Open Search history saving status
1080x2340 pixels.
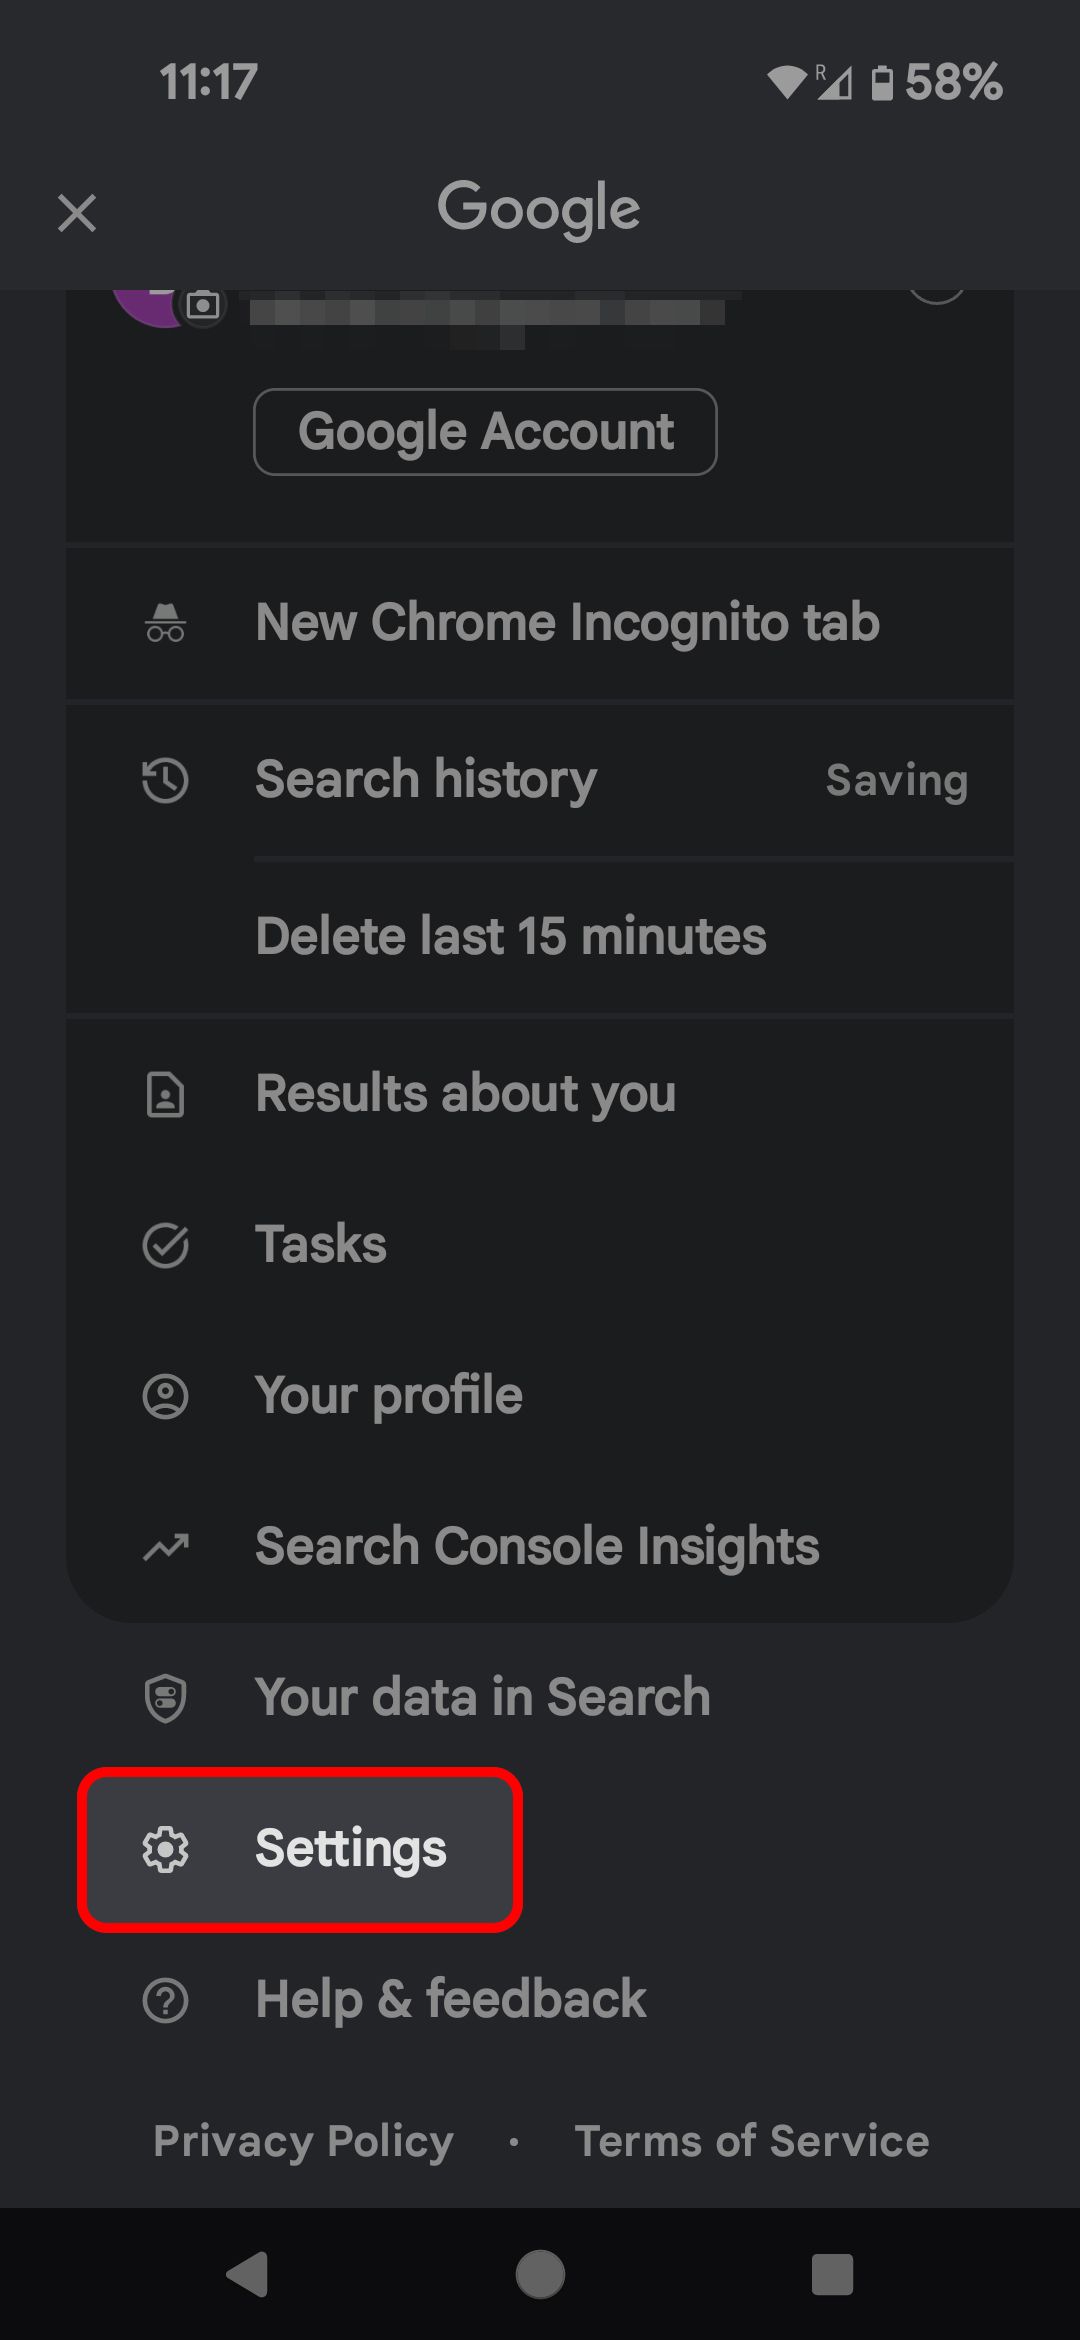pos(896,780)
